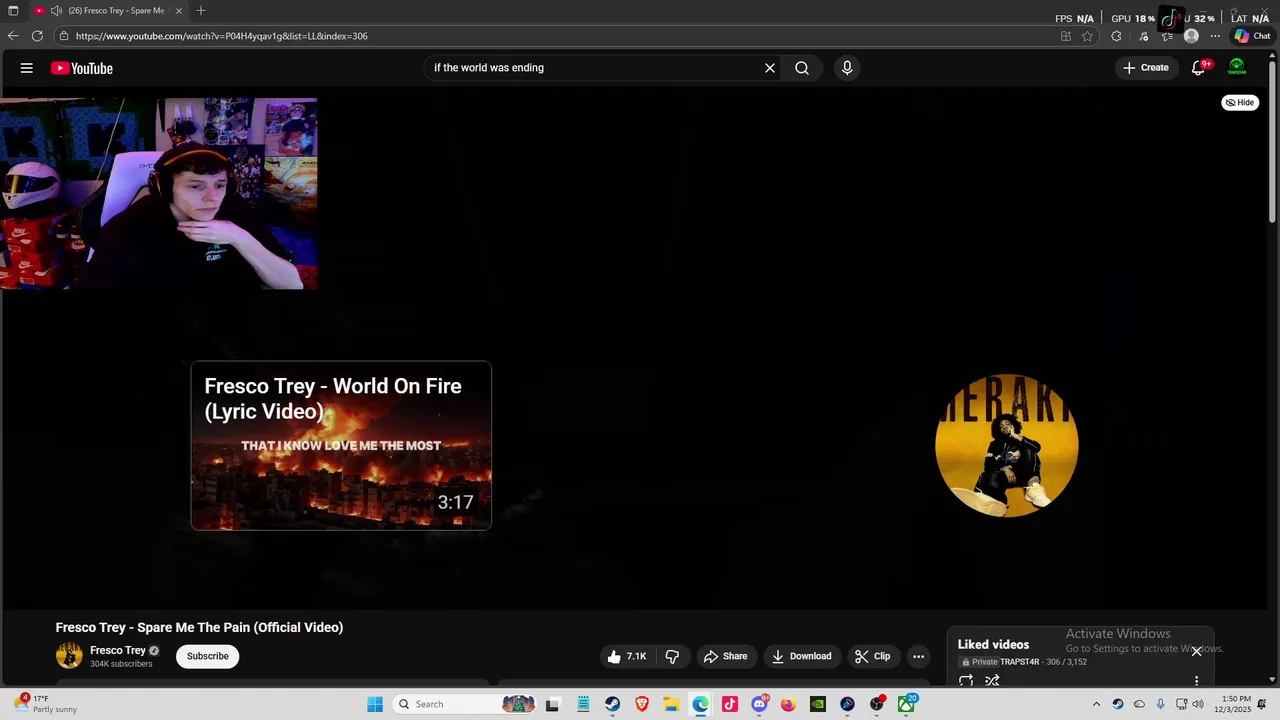
Task: Open browser profile avatar
Action: [x=1191, y=36]
